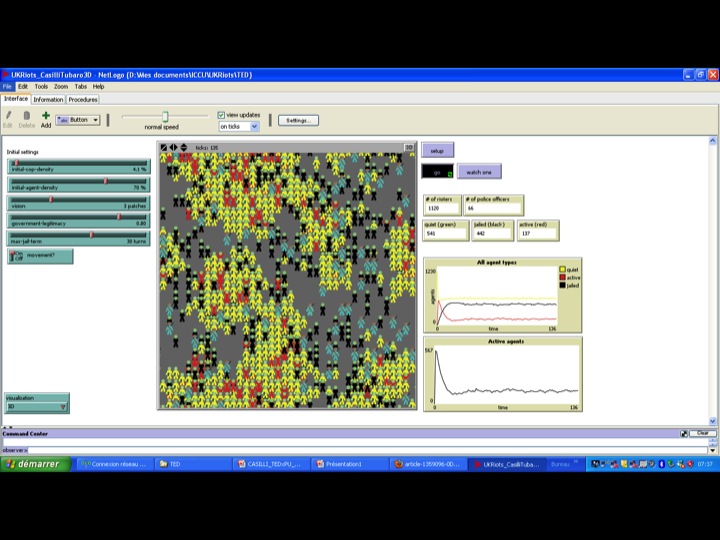Click the interface scrollbar up arrow
Viewport: 720px width, 540px height.
click(713, 141)
